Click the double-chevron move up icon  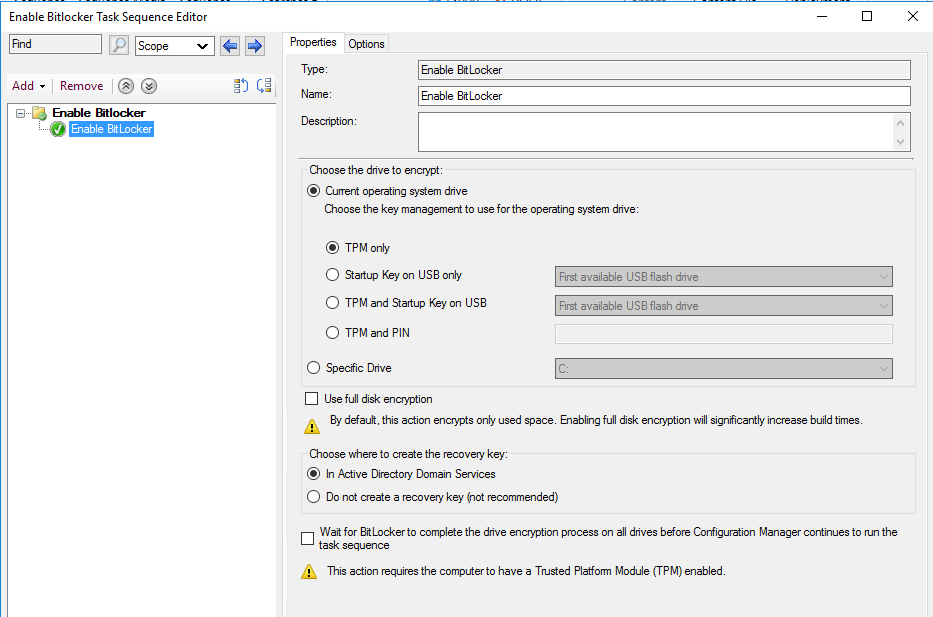(127, 86)
